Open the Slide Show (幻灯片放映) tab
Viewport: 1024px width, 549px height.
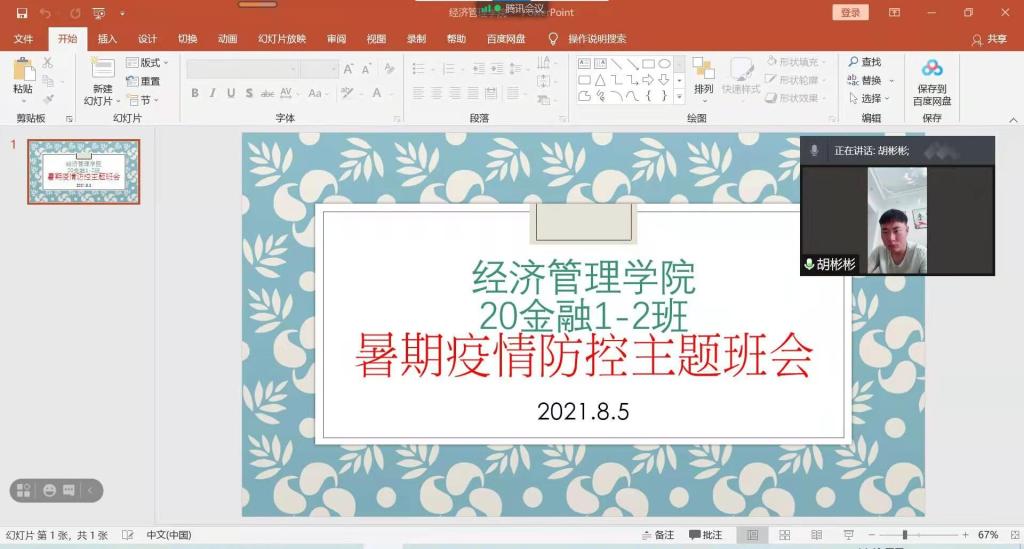[282, 39]
